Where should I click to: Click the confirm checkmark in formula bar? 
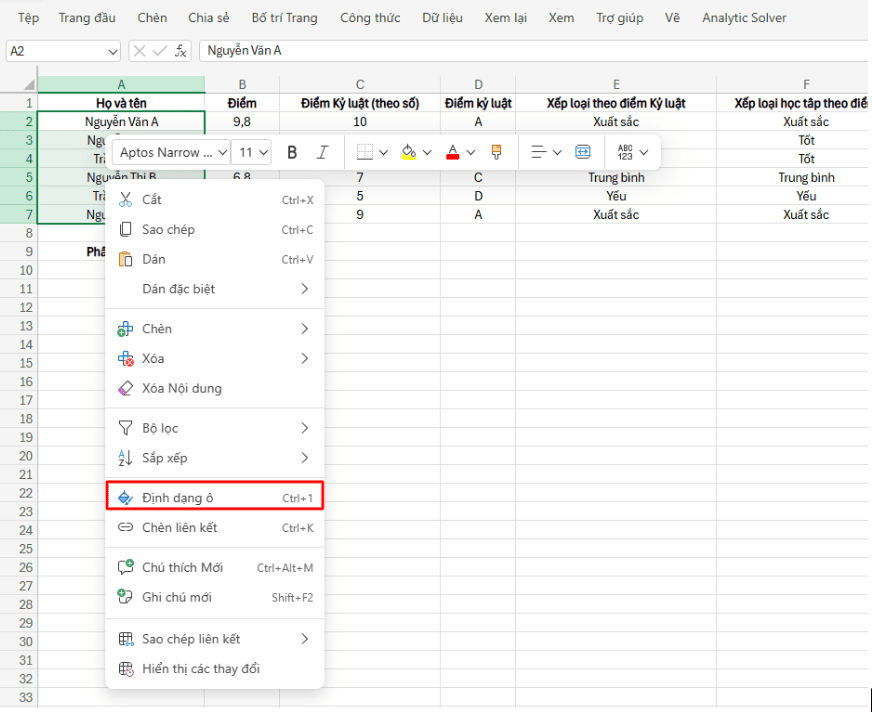tap(160, 51)
